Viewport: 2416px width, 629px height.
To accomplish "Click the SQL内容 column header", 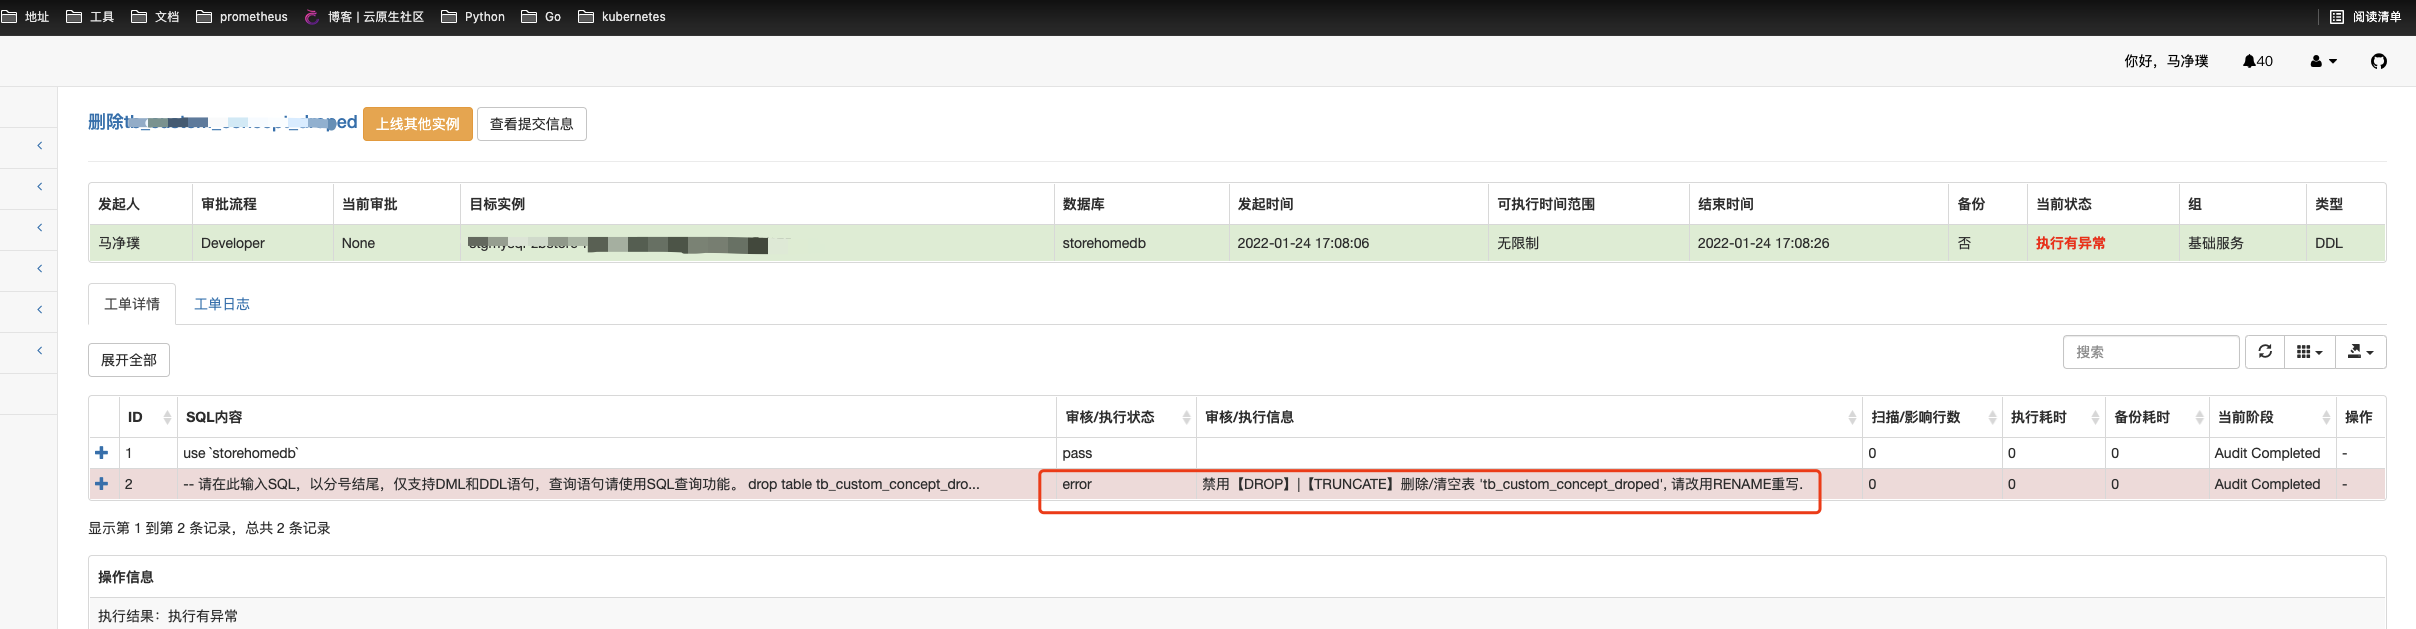I will [616, 417].
